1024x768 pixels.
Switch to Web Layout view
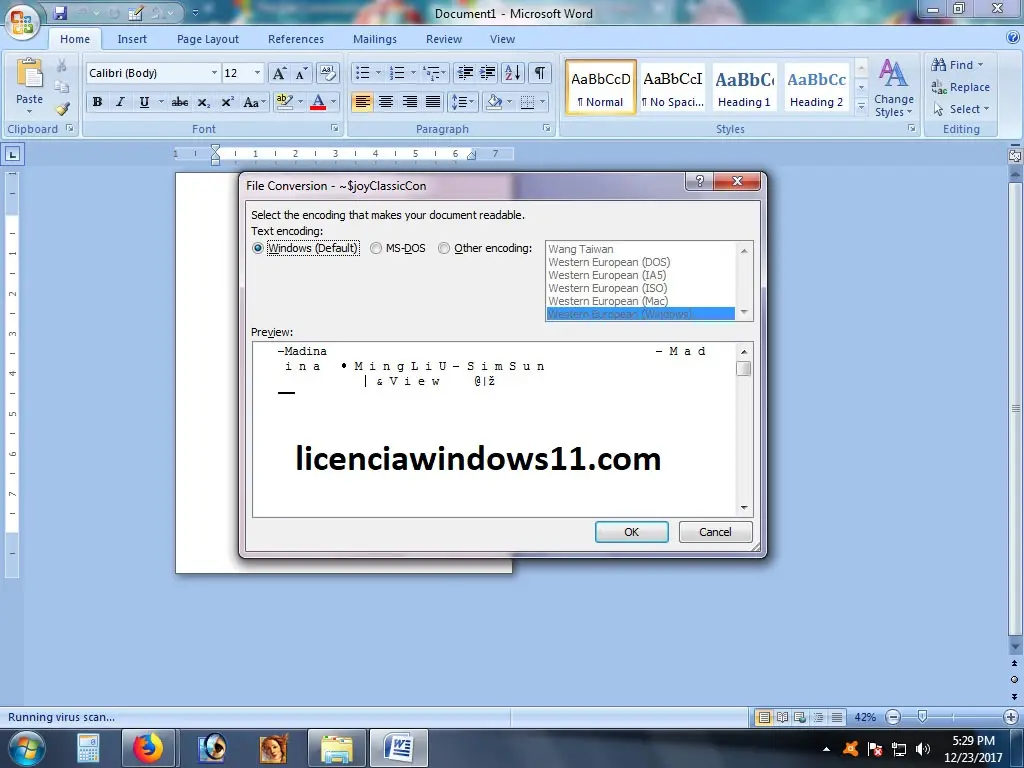[800, 717]
